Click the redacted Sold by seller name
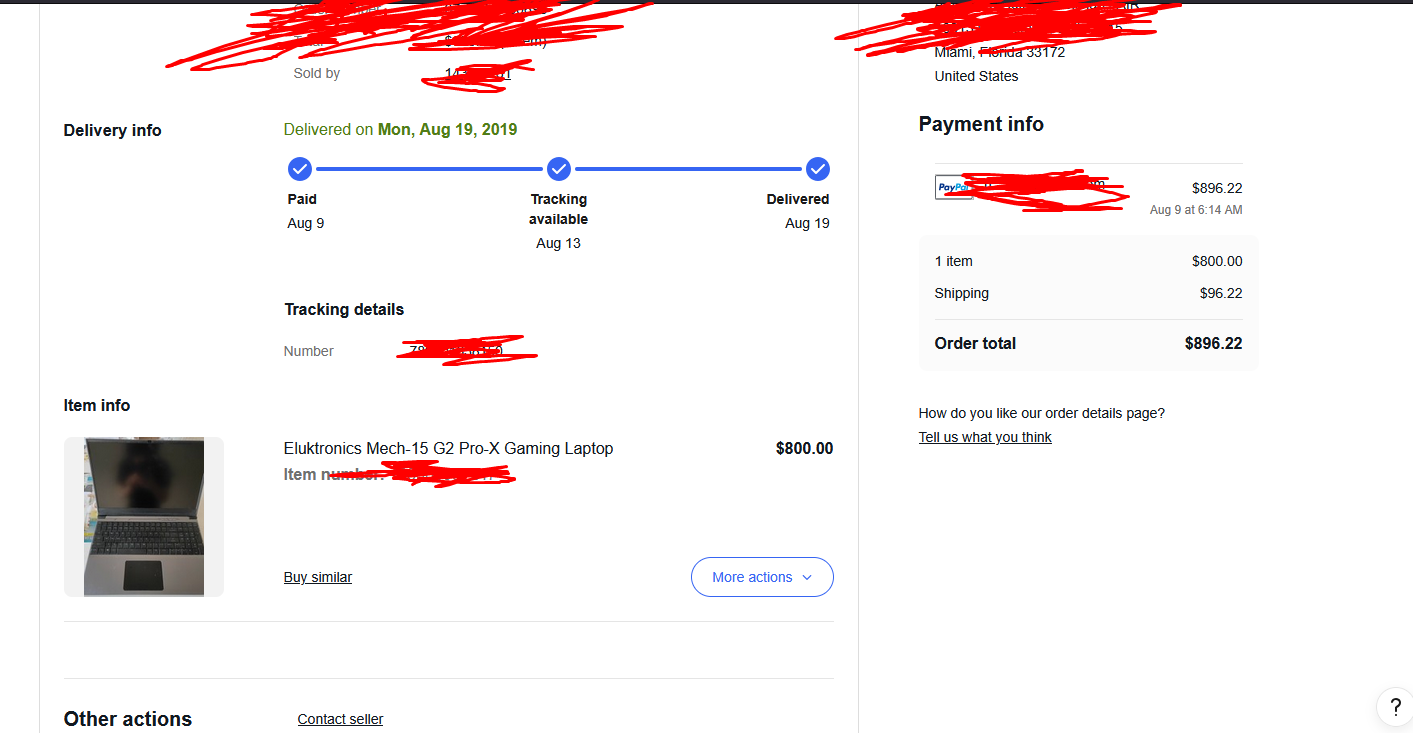 [x=478, y=74]
